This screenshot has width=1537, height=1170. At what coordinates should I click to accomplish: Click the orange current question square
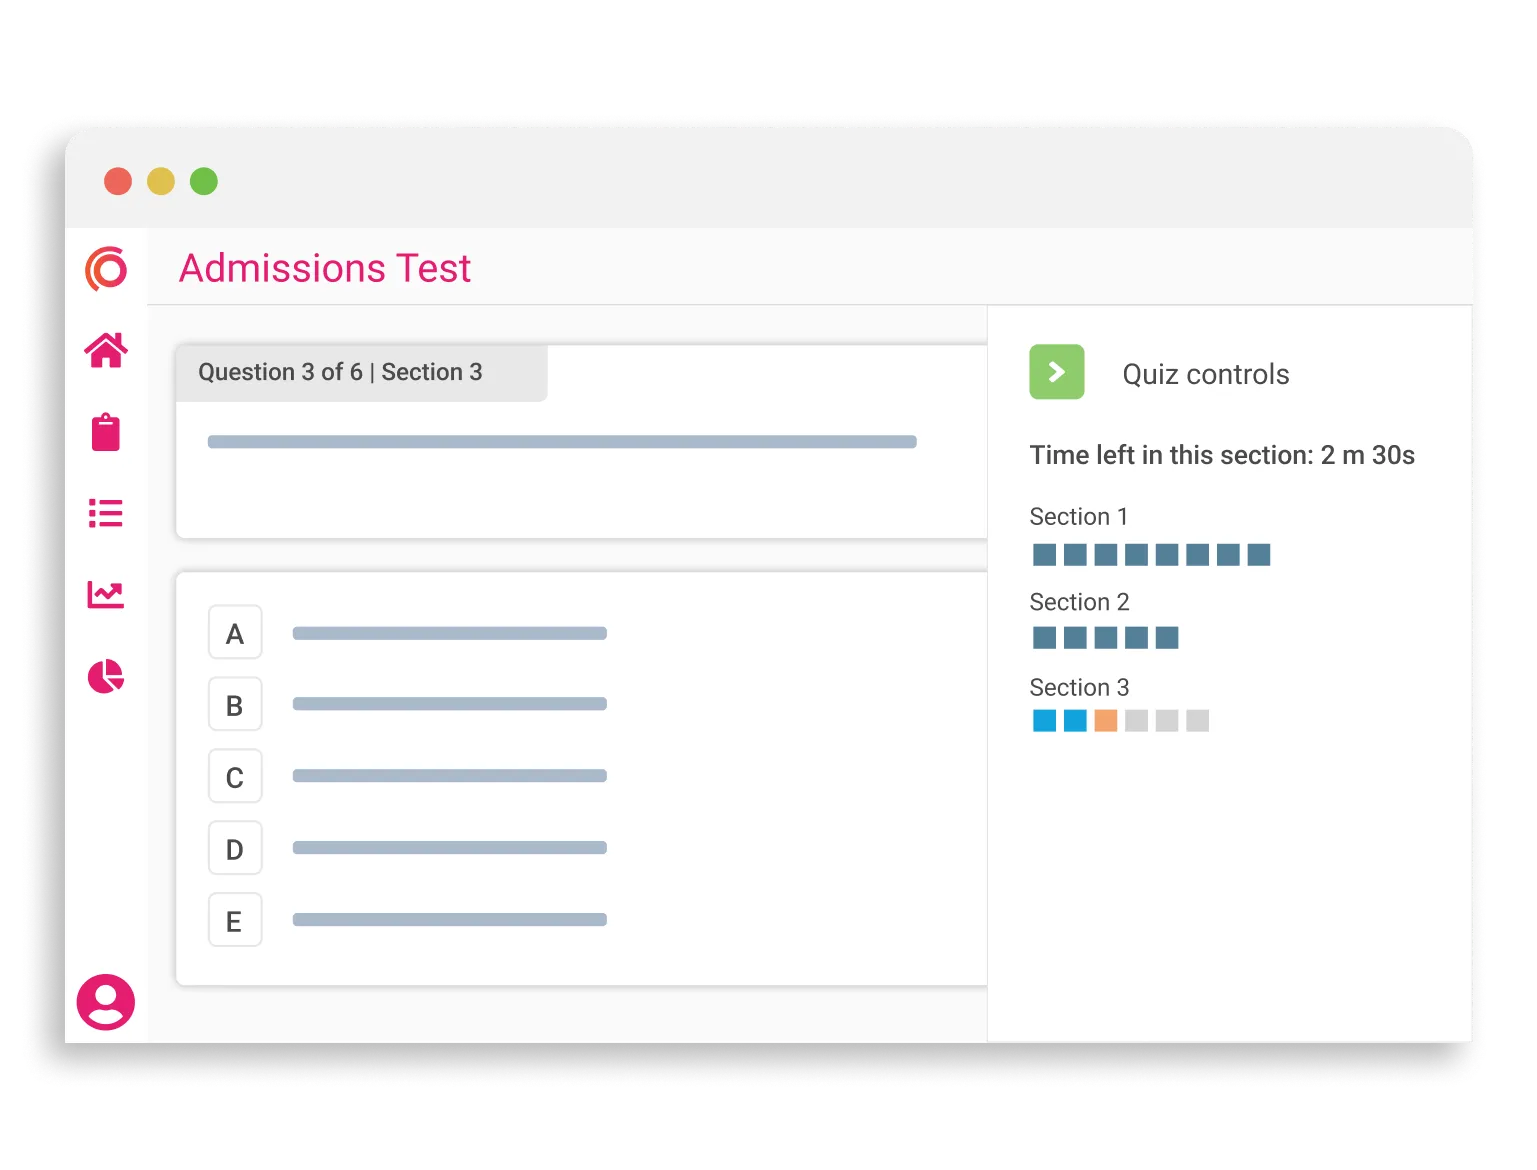[x=1106, y=720]
